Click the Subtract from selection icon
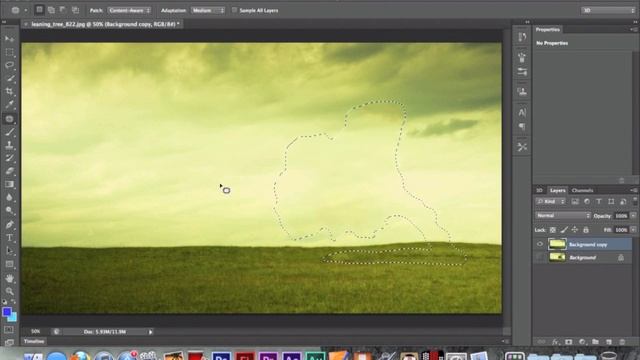This screenshot has width=640, height=360. (x=63, y=10)
